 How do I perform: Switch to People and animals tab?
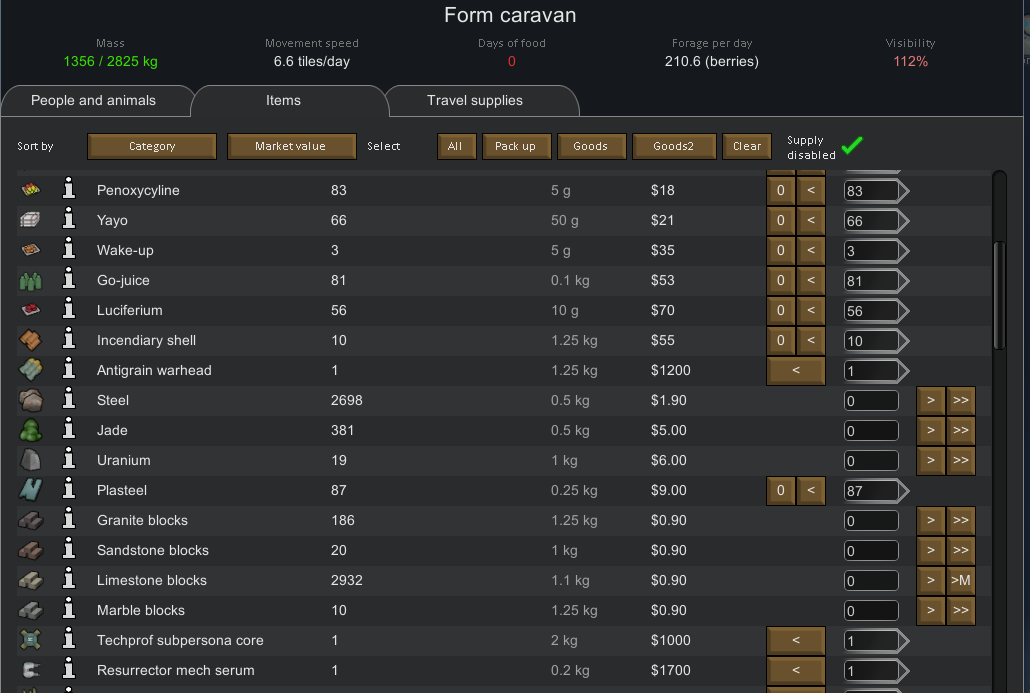93,101
